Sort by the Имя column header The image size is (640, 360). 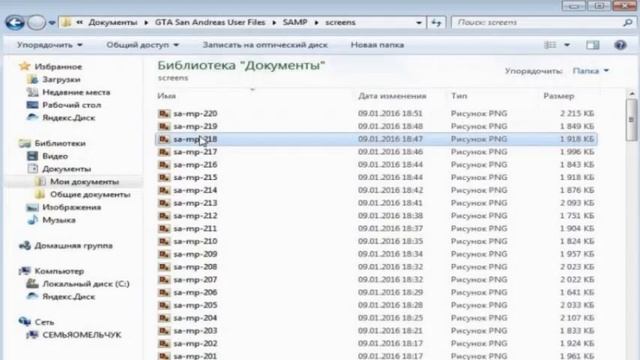point(167,96)
